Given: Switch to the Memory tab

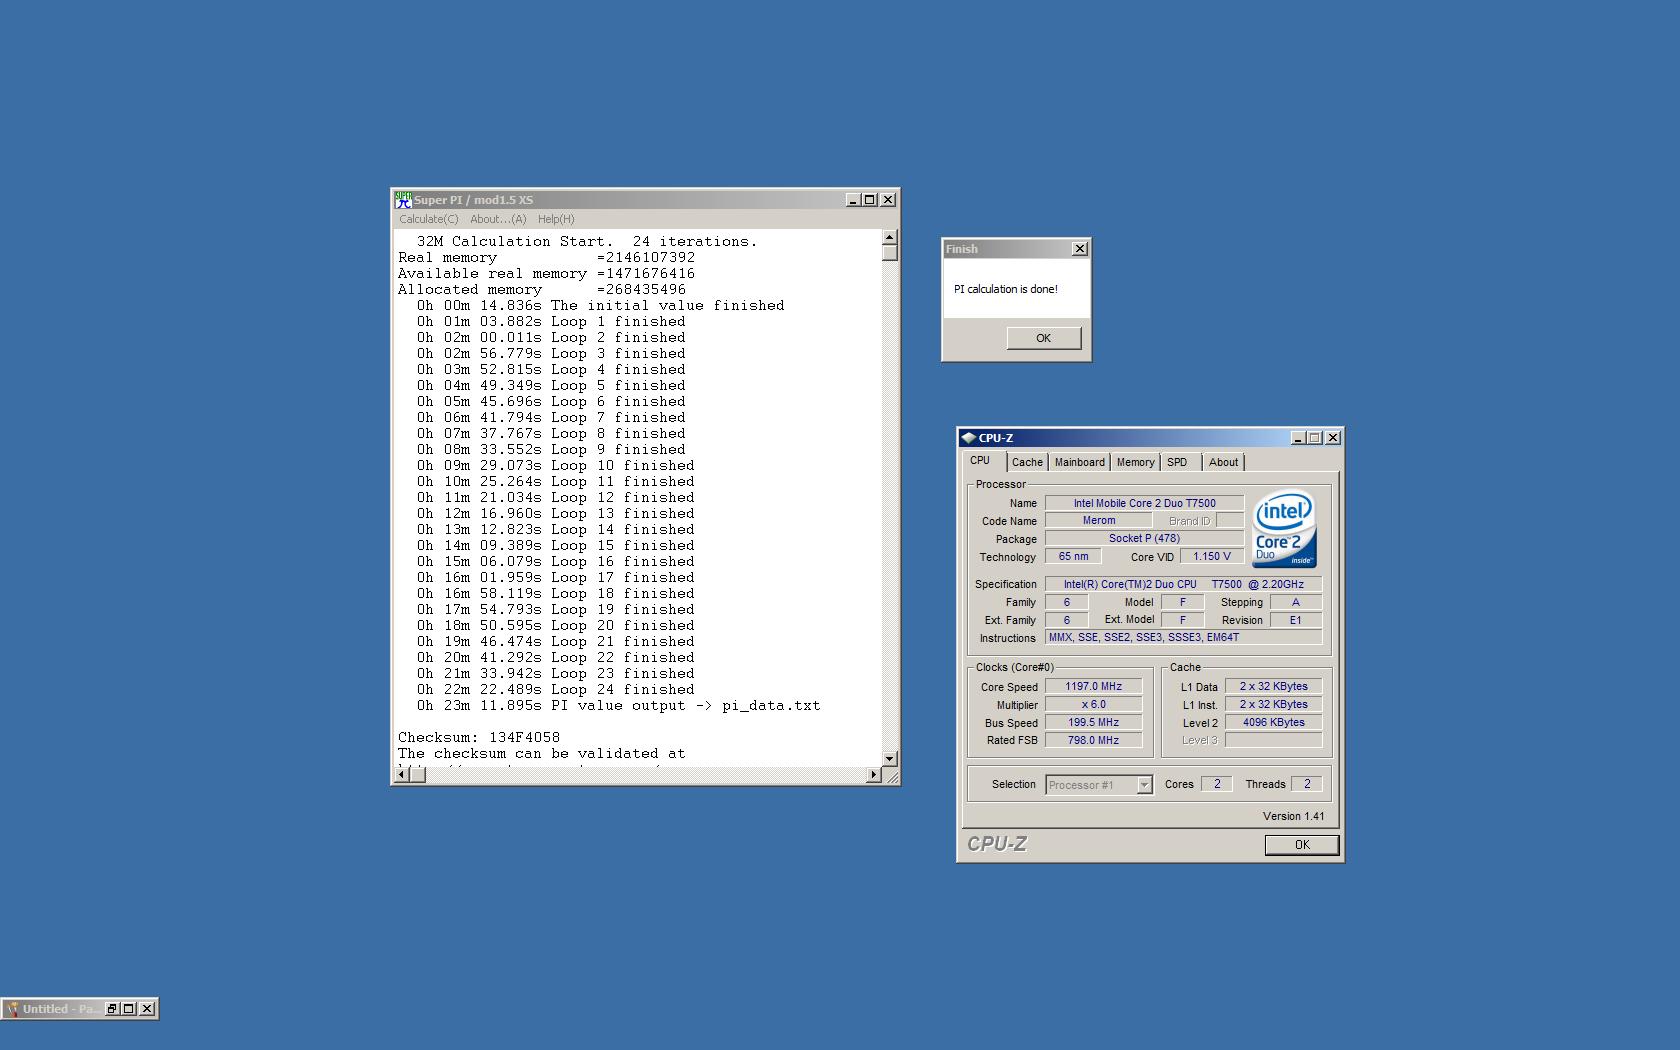Looking at the screenshot, I should [1135, 462].
